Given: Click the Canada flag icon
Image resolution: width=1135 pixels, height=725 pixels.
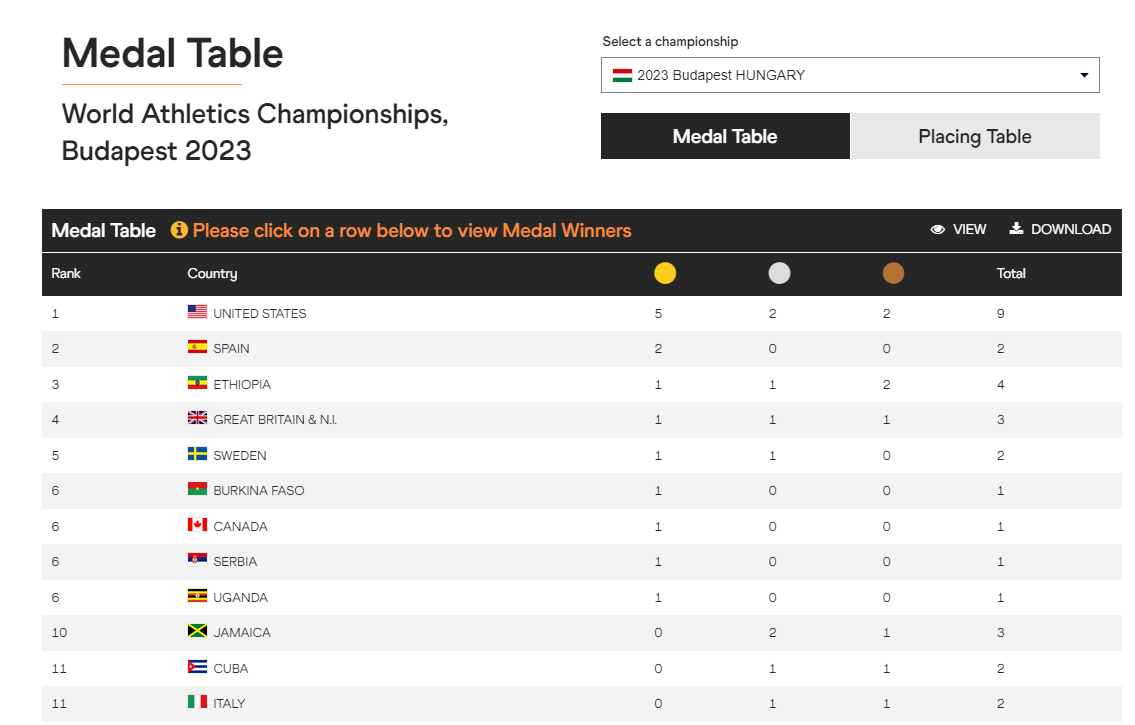Looking at the screenshot, I should click(x=197, y=525).
